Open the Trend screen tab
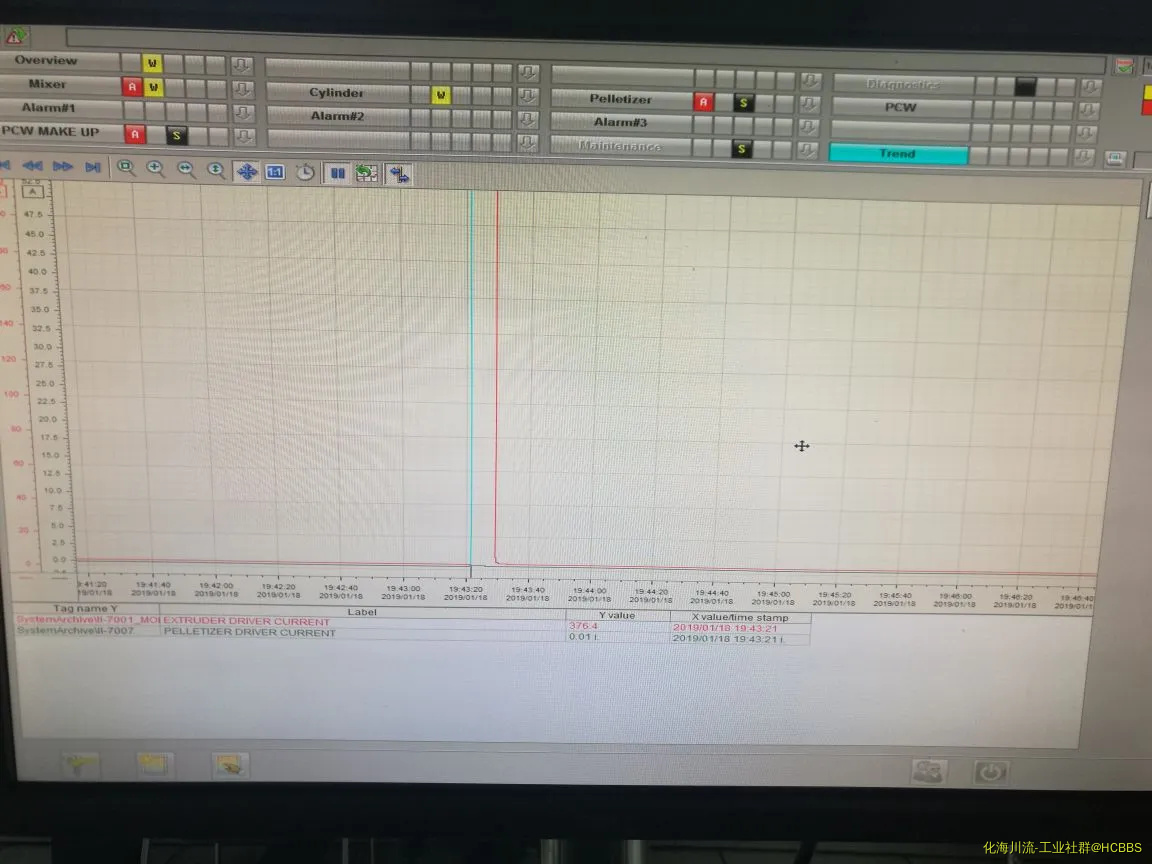The image size is (1152, 864). 897,154
